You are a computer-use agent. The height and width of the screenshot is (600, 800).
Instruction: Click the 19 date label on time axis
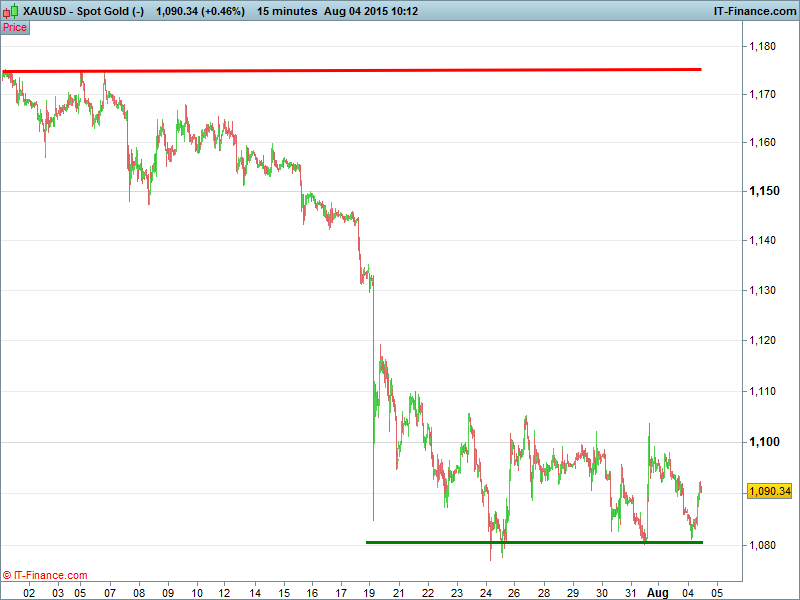click(x=369, y=592)
